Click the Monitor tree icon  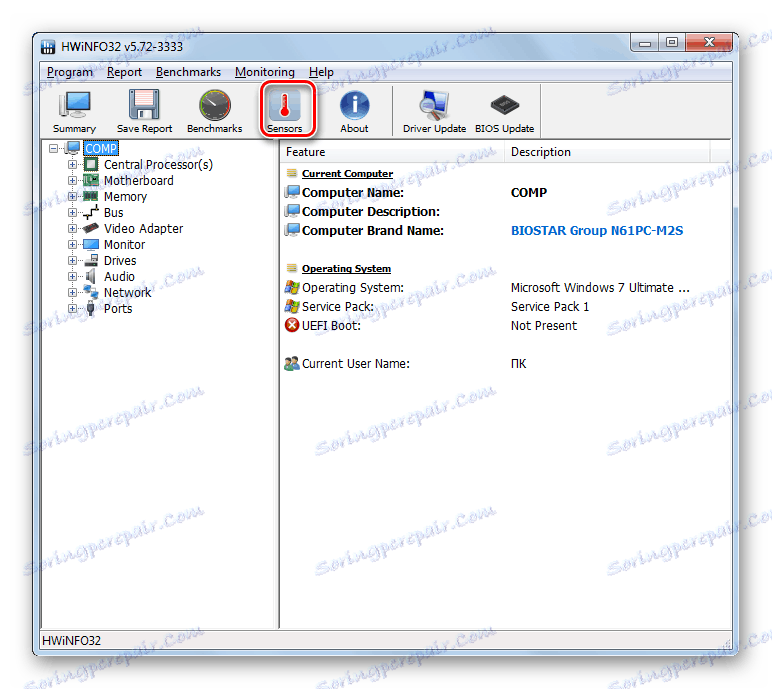[x=91, y=244]
